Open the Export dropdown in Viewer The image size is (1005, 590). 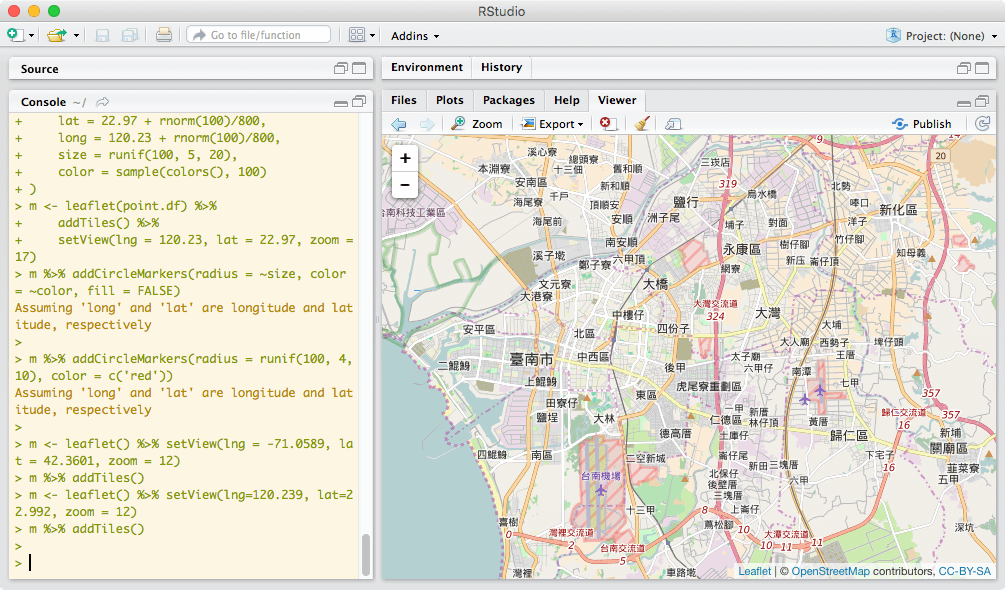553,124
